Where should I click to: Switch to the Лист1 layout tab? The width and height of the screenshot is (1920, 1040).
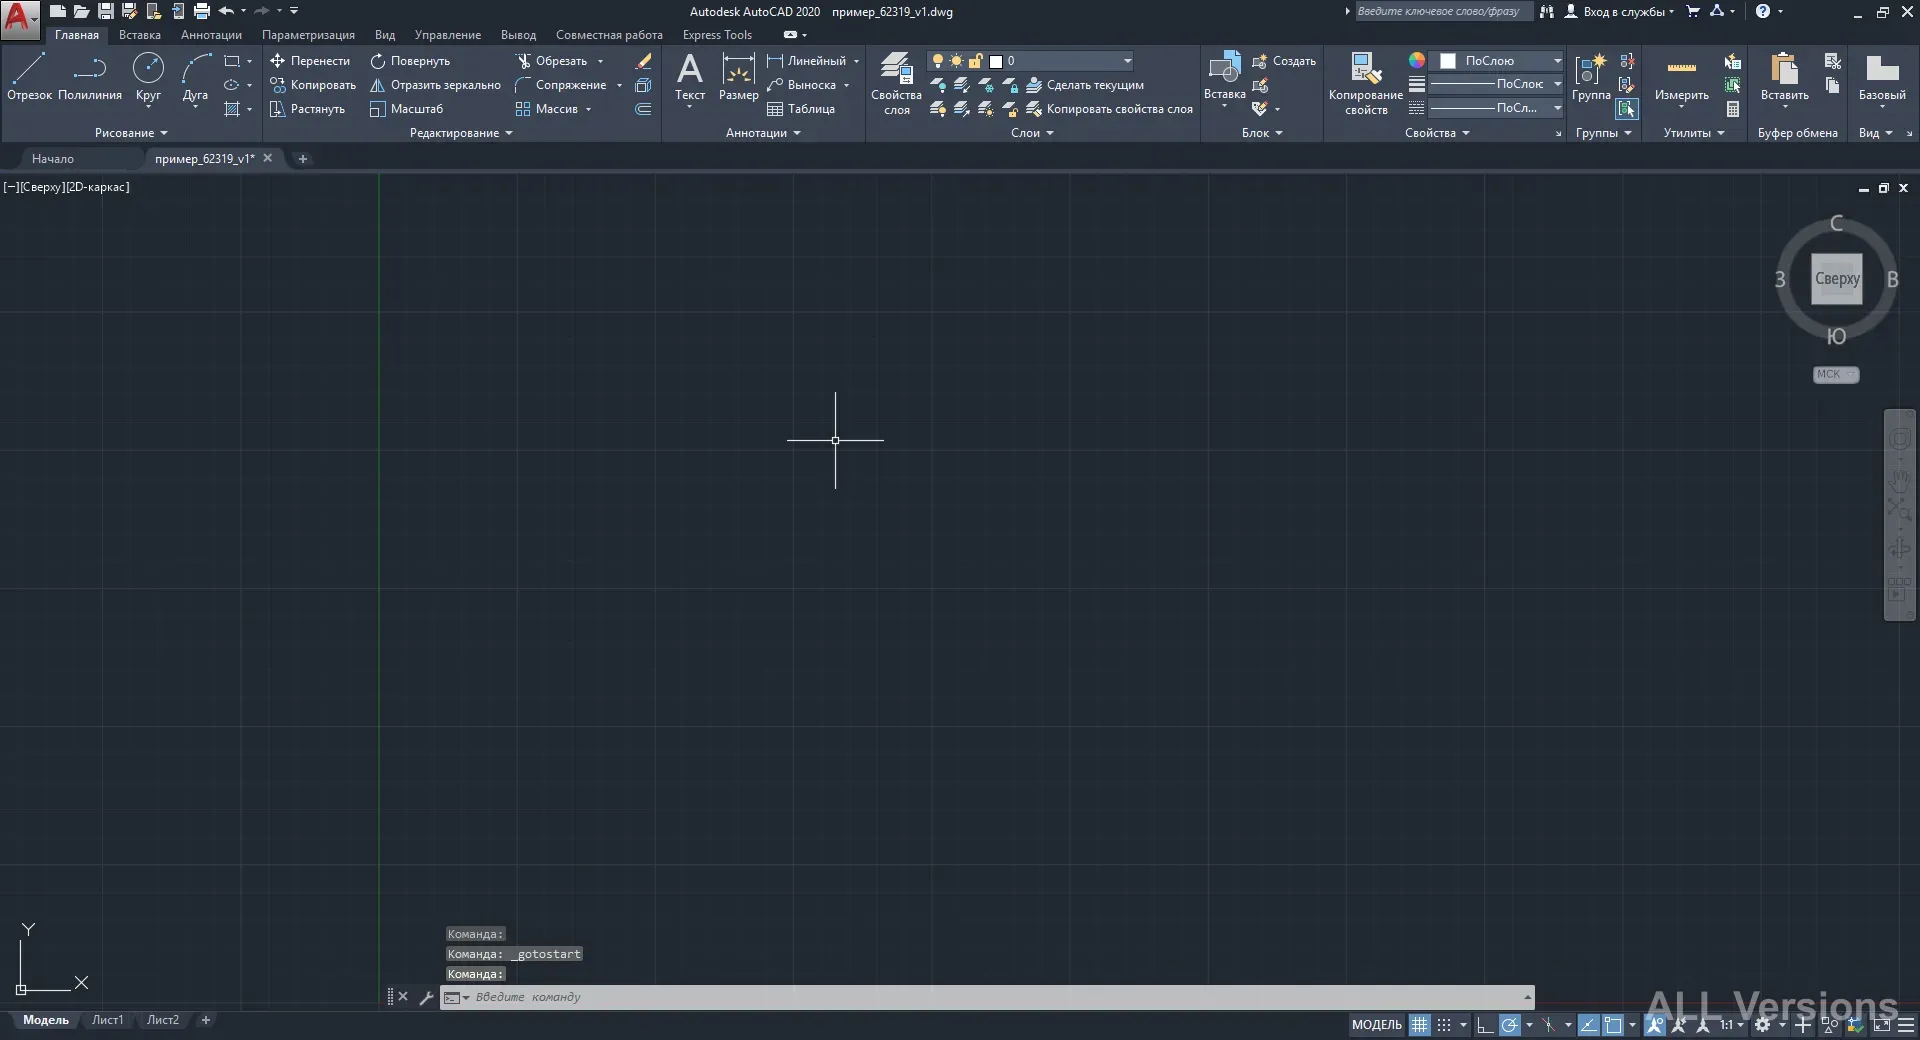click(x=107, y=1020)
